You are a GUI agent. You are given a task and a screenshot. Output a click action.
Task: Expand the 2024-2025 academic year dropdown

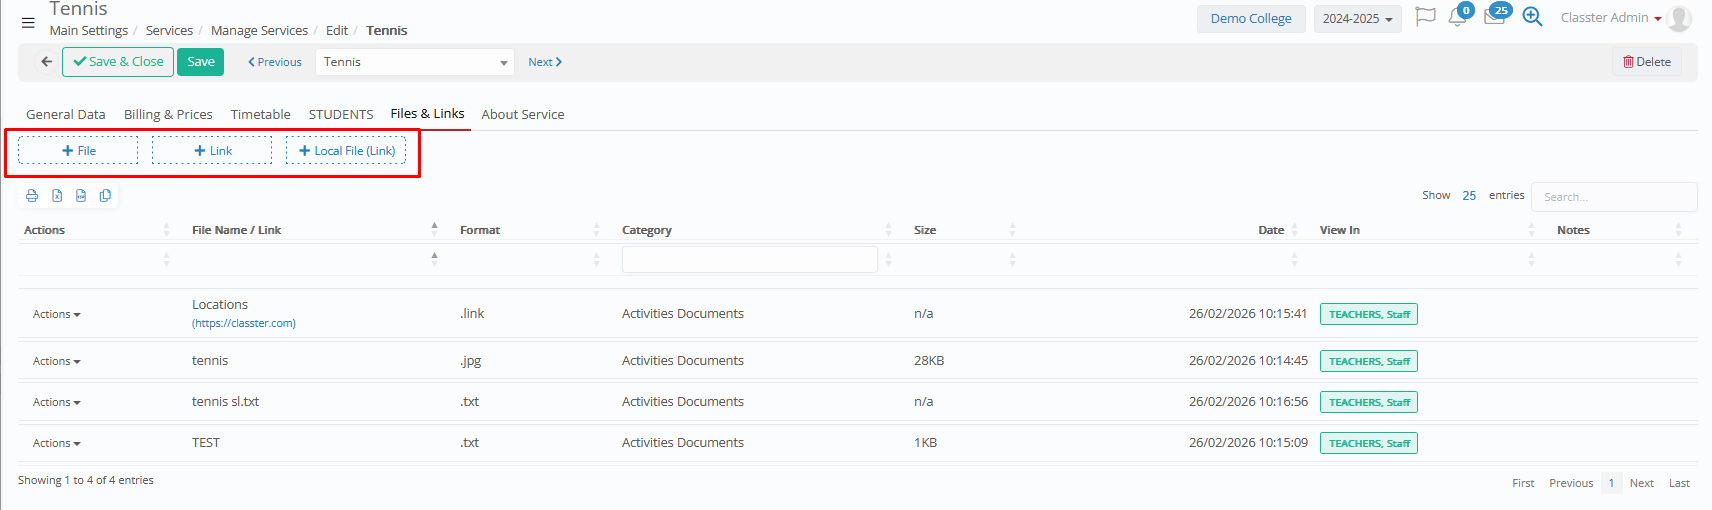[x=1357, y=19]
